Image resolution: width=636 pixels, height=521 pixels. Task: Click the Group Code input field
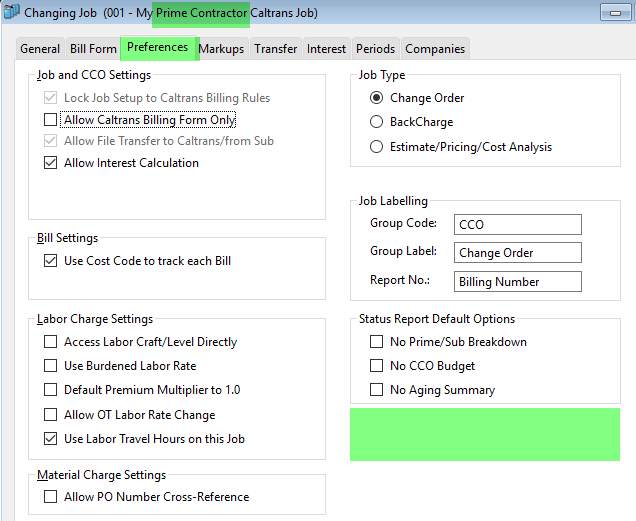tap(516, 224)
